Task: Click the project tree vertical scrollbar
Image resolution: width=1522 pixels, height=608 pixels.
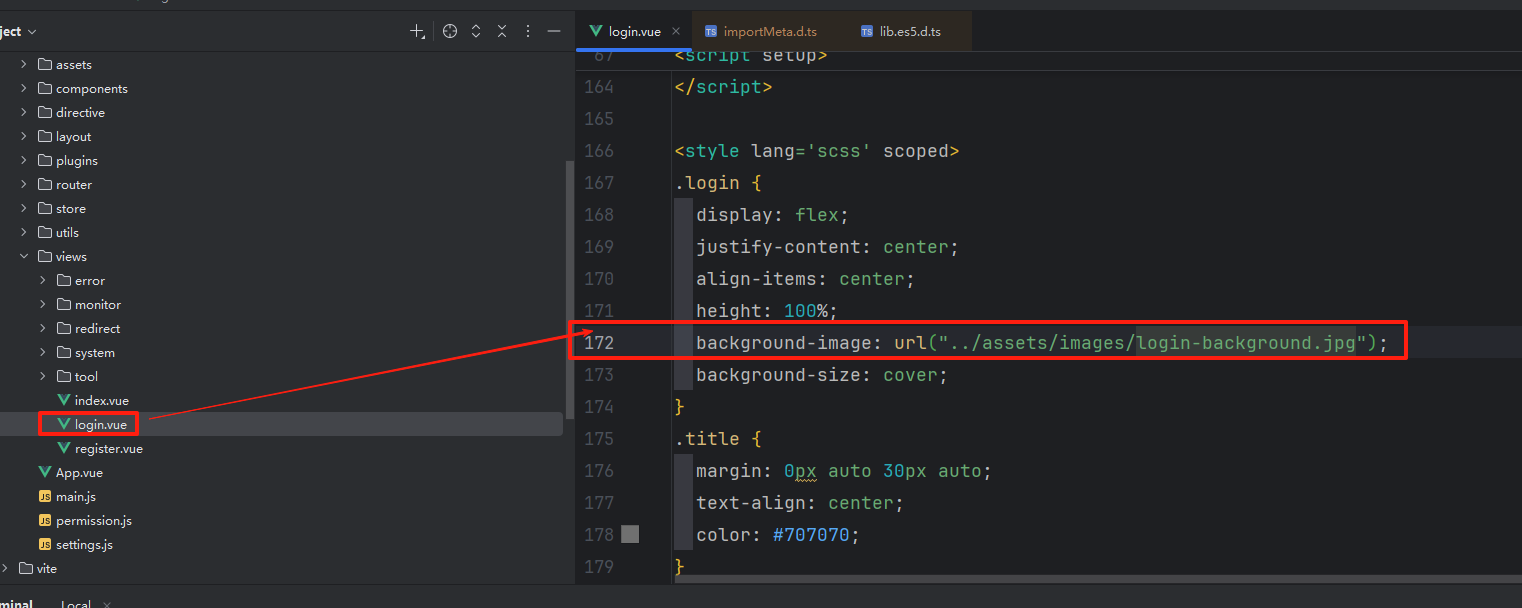Action: (570, 290)
